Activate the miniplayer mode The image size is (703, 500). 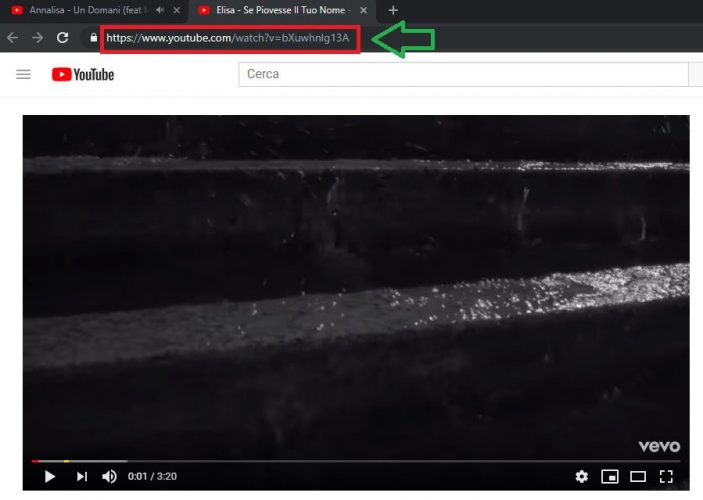pos(610,477)
